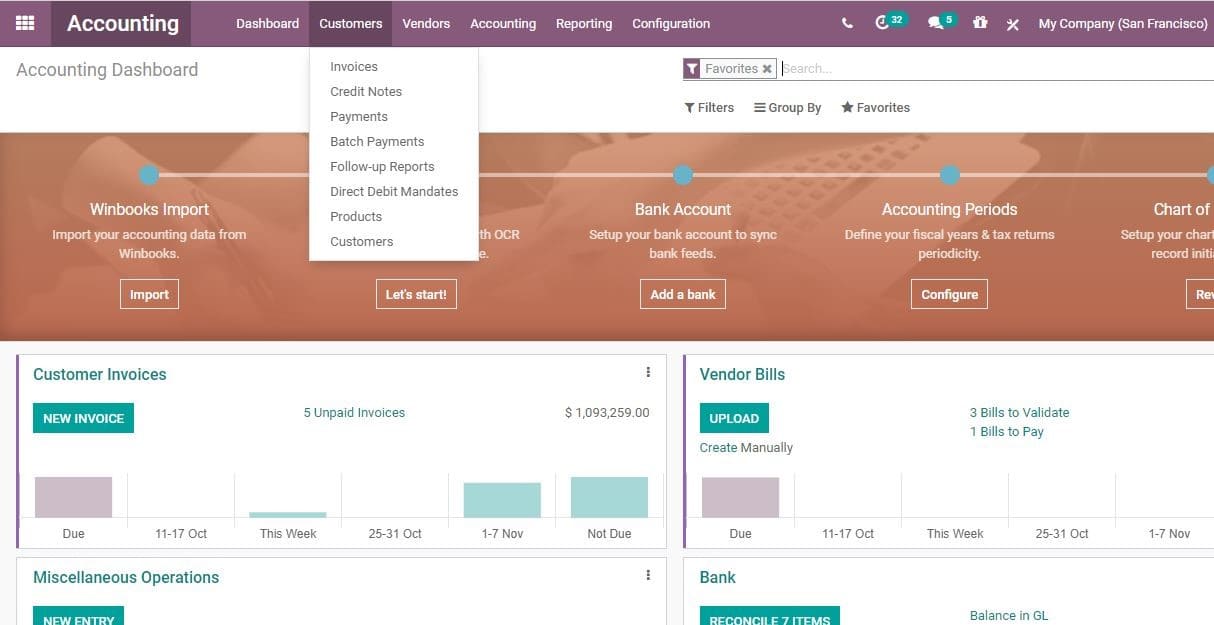Click the tools support icon

coord(1012,22)
